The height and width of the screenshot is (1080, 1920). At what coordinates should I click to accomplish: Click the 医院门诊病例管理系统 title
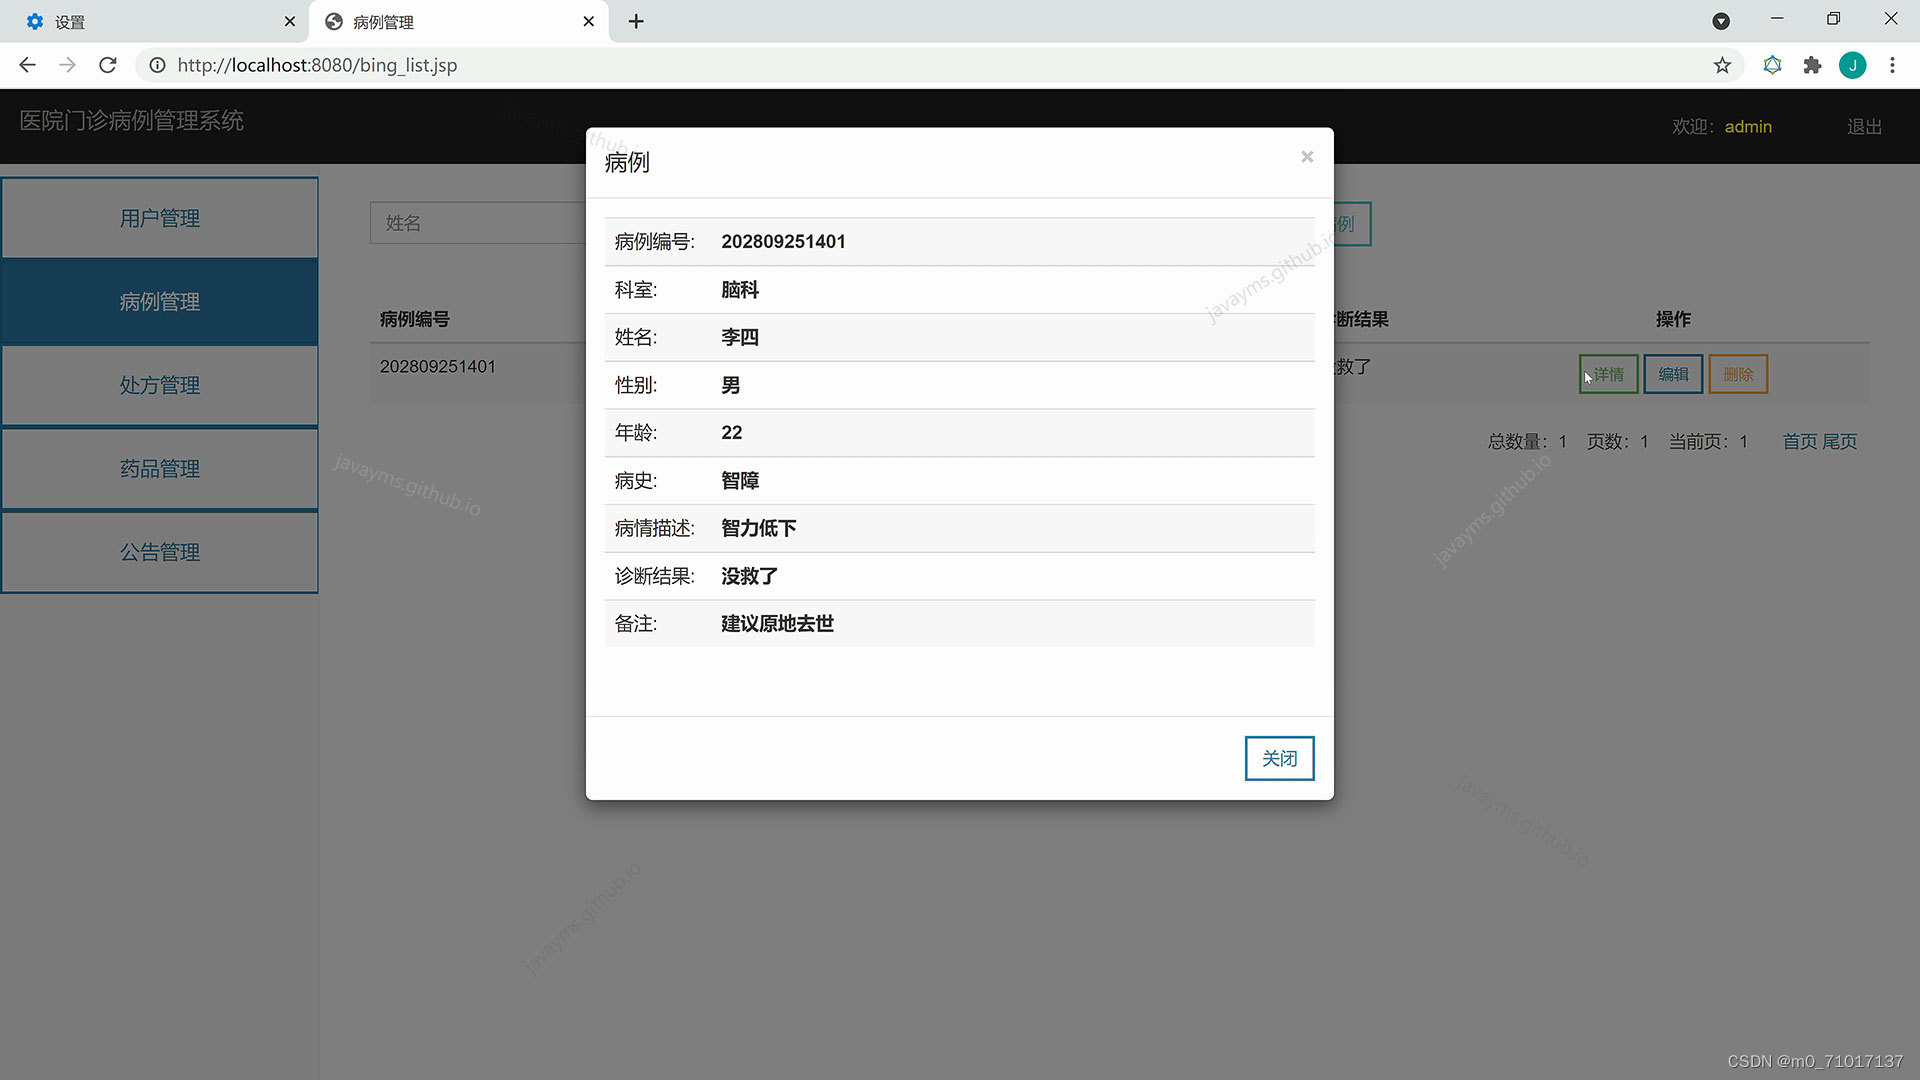[x=131, y=121]
